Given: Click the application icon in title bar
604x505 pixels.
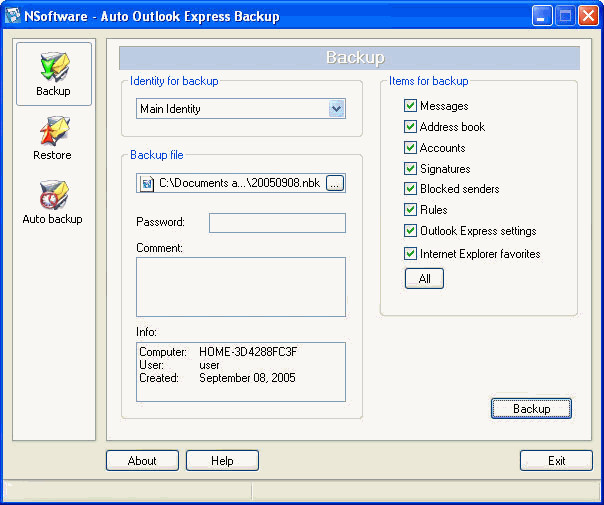Looking at the screenshot, I should tap(13, 16).
